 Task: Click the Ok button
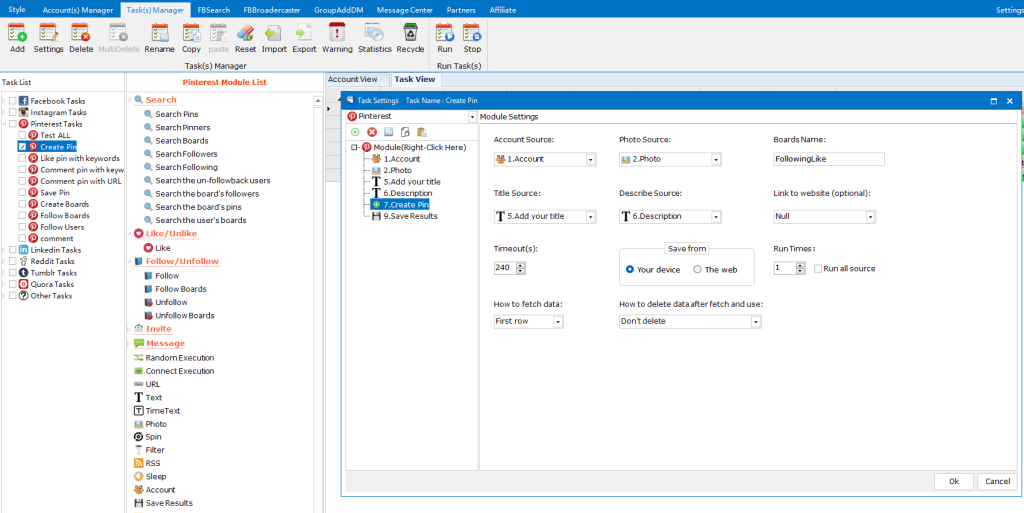[953, 481]
